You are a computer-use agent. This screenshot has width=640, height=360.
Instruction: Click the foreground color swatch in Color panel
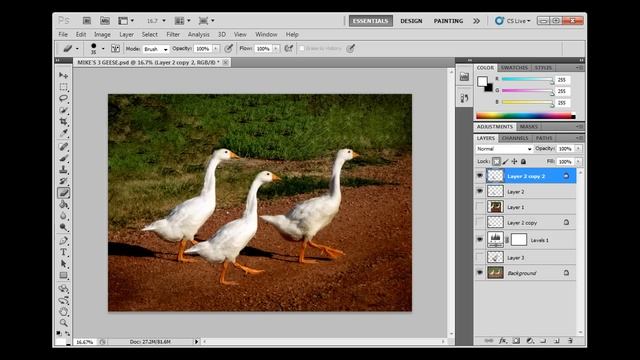tap(482, 81)
